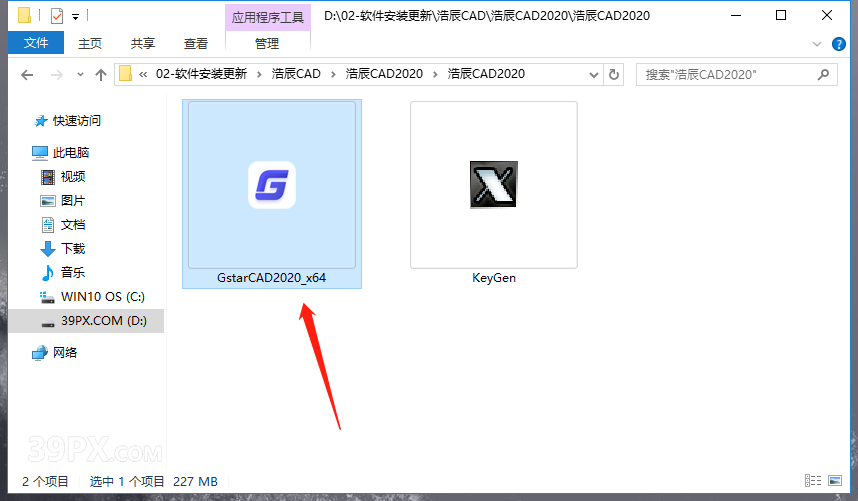This screenshot has width=858, height=501.
Task: Click the 下载 blue arrow icon
Action: tap(48, 249)
